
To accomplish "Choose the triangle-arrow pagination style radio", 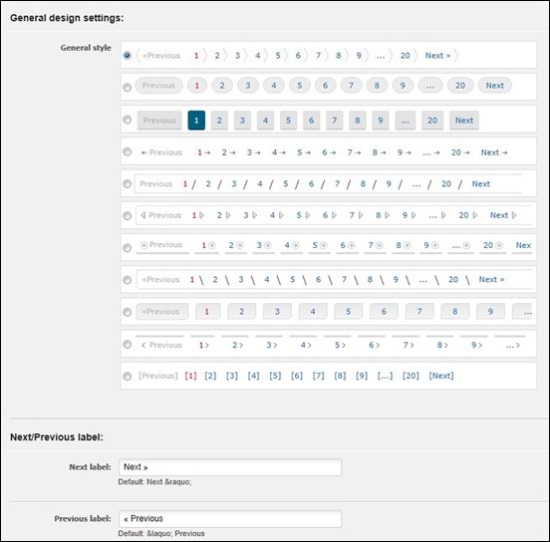I will coord(127,216).
